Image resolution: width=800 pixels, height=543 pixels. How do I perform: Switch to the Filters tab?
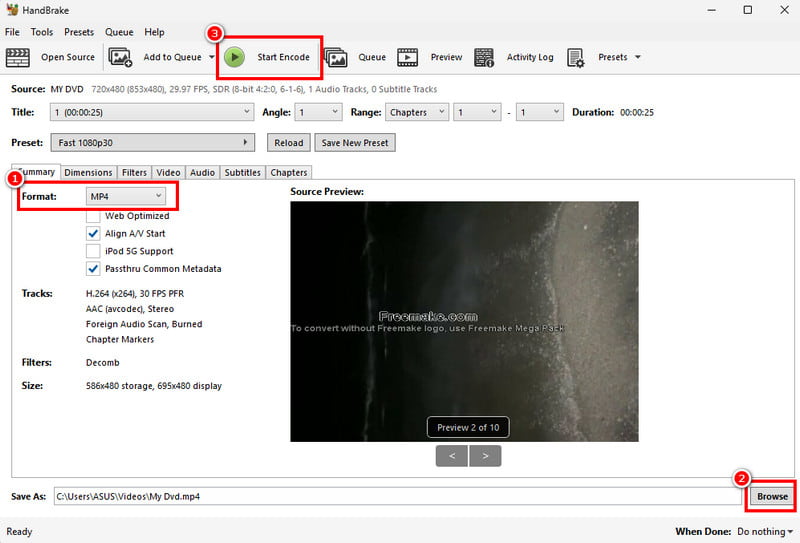(x=134, y=172)
